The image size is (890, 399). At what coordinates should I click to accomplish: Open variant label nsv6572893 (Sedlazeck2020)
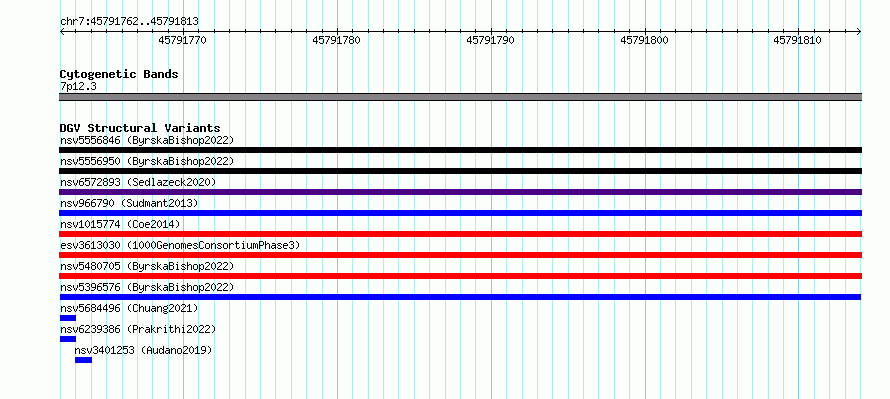[x=138, y=182]
